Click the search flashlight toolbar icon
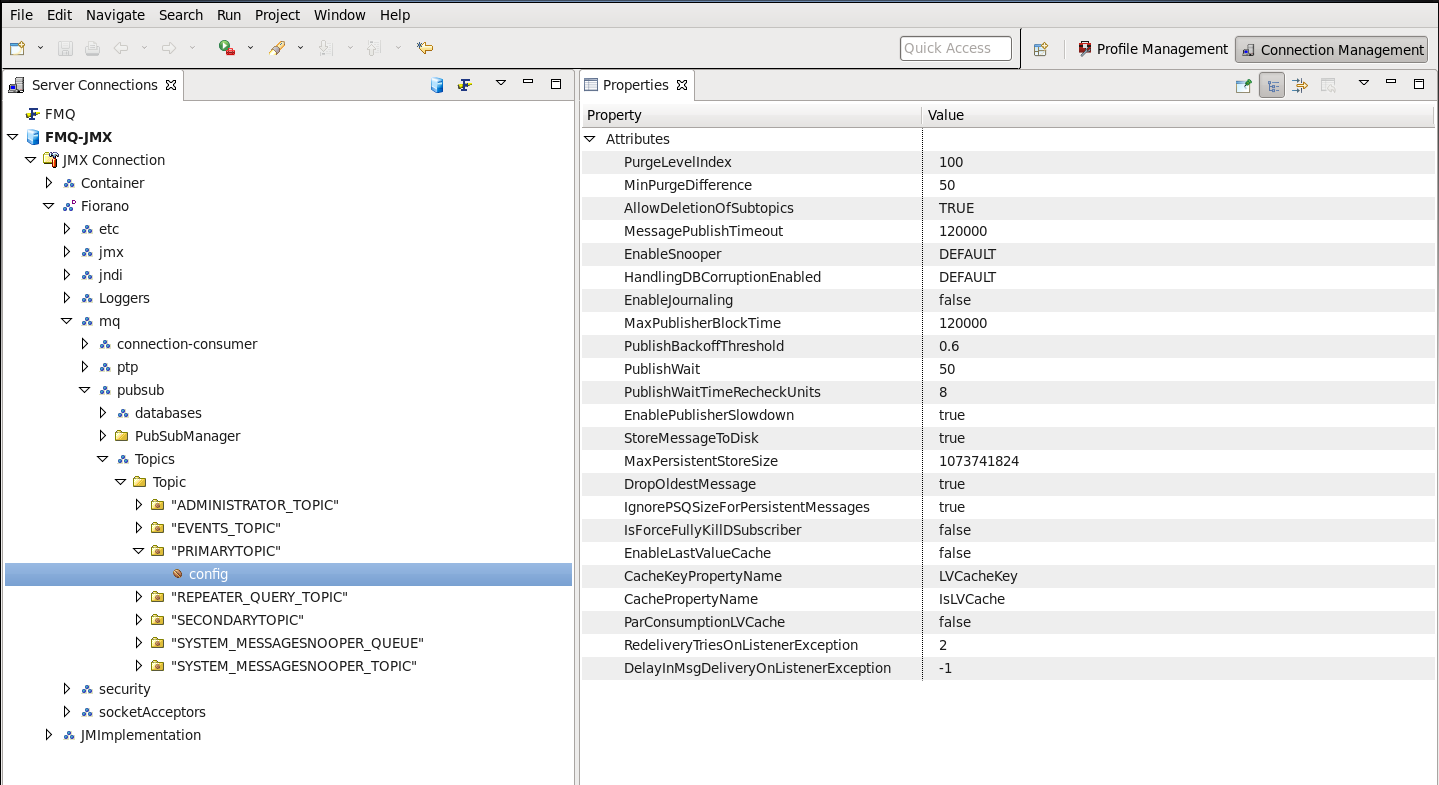The height and width of the screenshot is (785, 1439). (277, 48)
